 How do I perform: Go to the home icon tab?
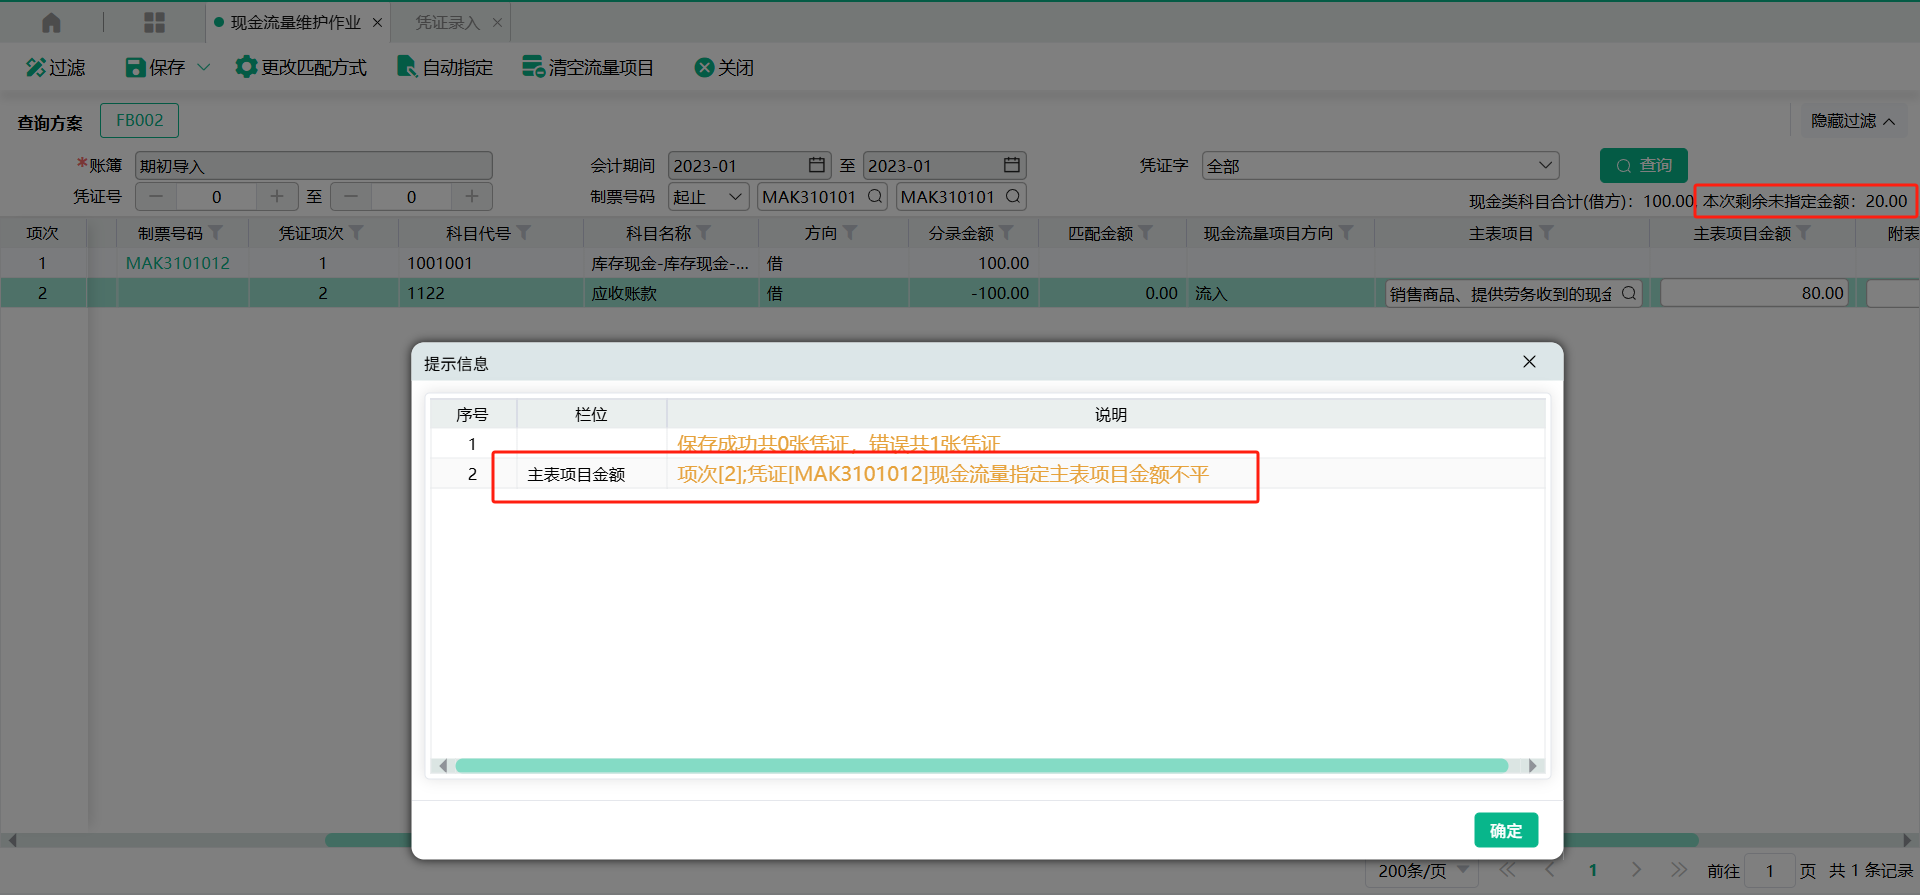pos(51,22)
